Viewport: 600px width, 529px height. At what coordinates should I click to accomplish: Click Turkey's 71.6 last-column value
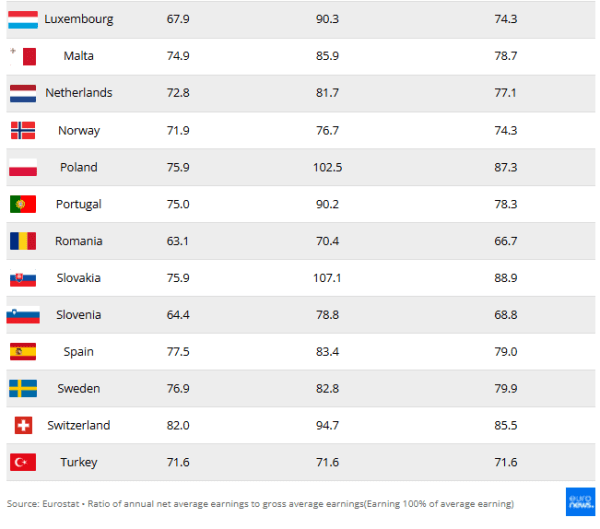pyautogui.click(x=505, y=462)
